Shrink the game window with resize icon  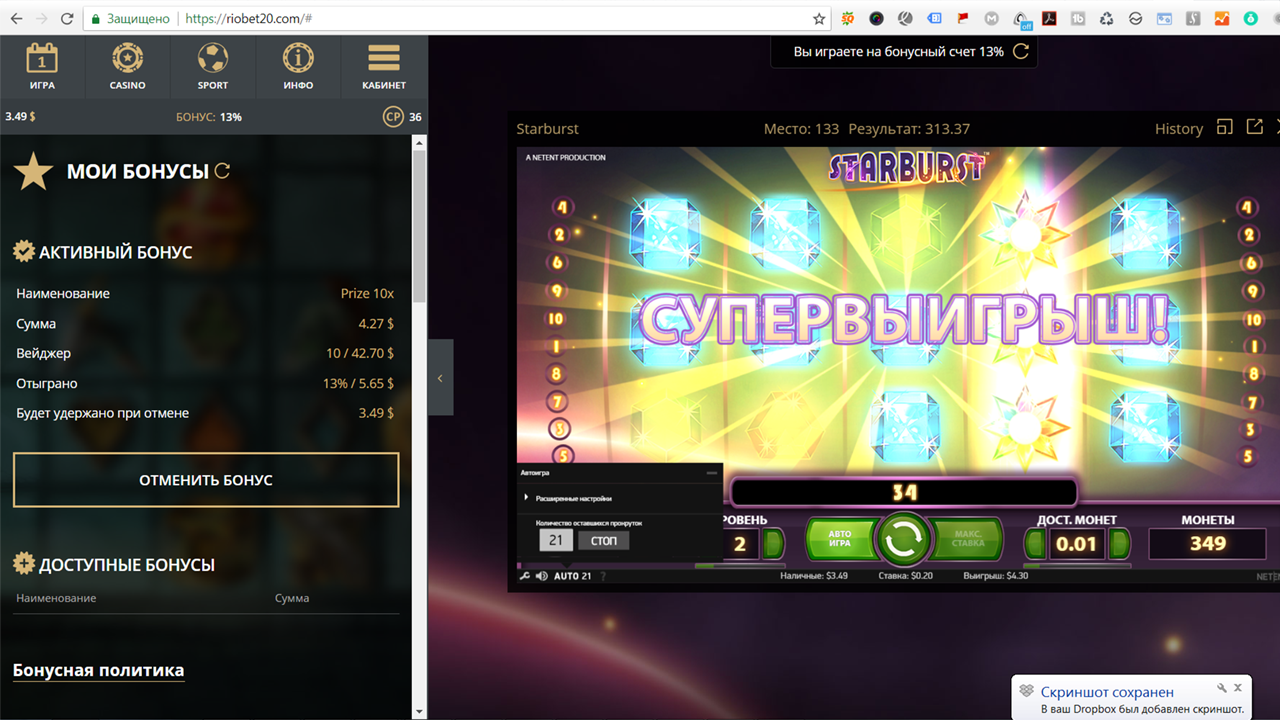1224,127
